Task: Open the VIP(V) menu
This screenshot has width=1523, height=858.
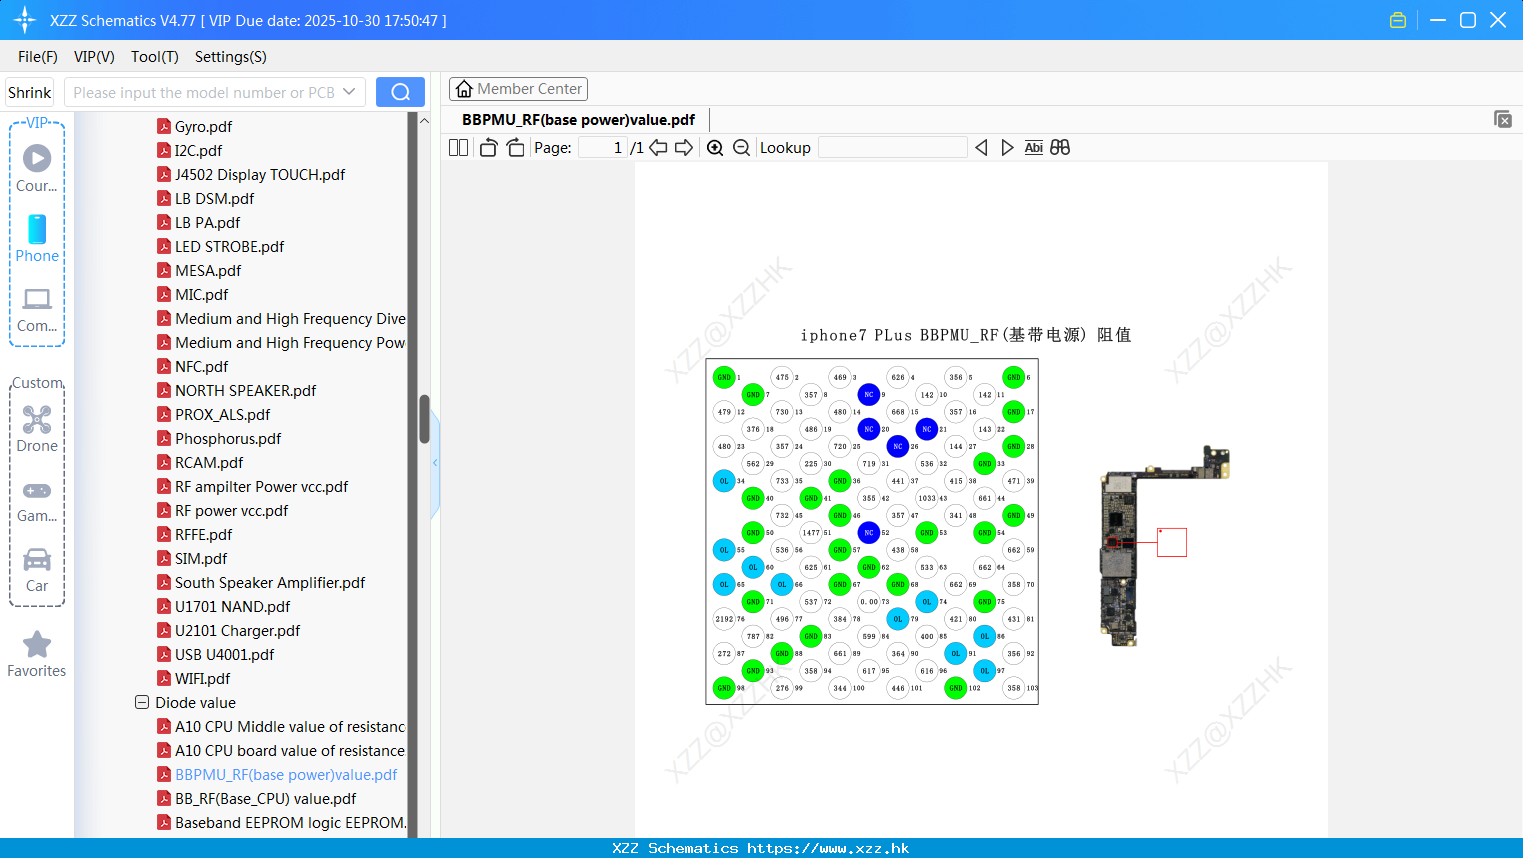Action: pos(94,57)
